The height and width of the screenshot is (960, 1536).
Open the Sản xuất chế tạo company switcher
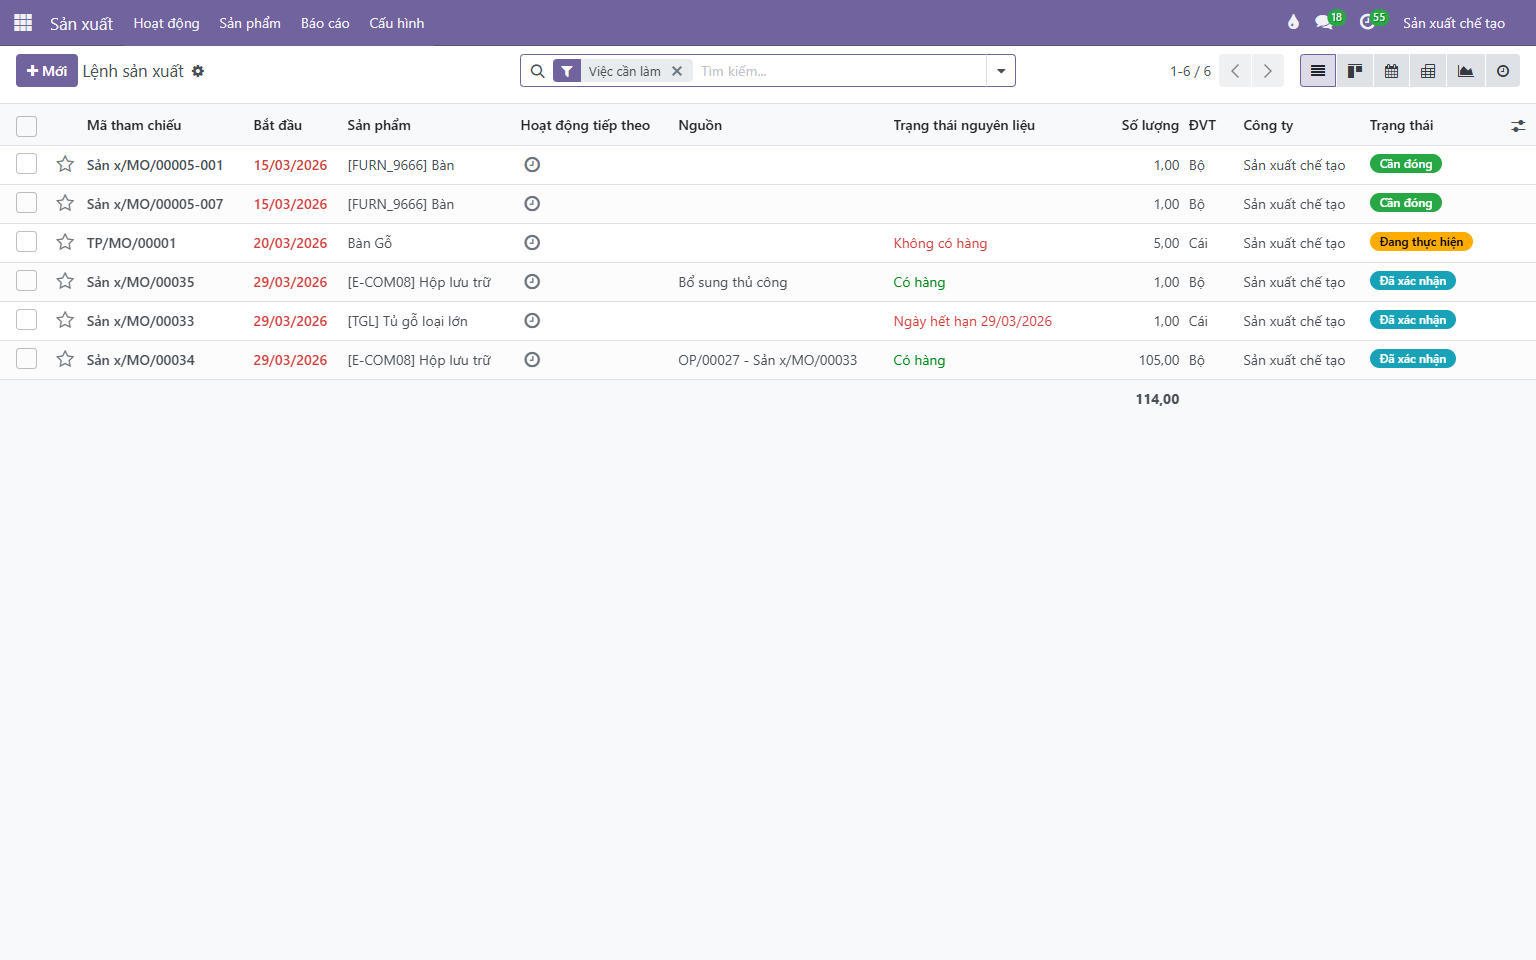click(1453, 23)
